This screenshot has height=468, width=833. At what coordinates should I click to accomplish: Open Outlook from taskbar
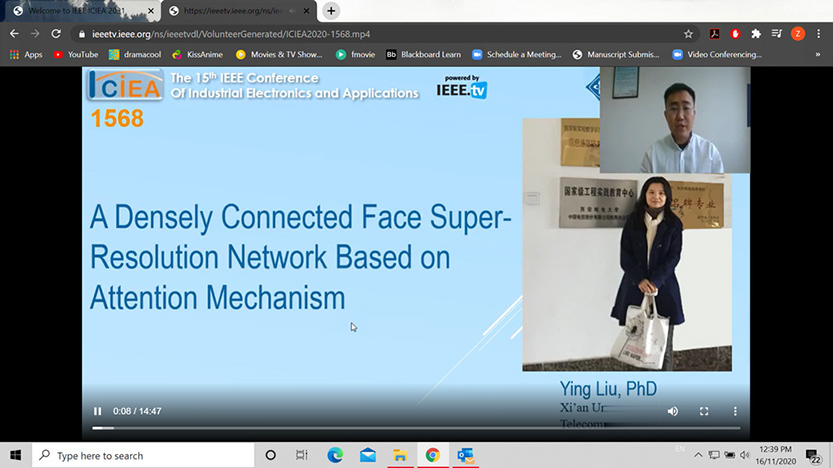(465, 455)
